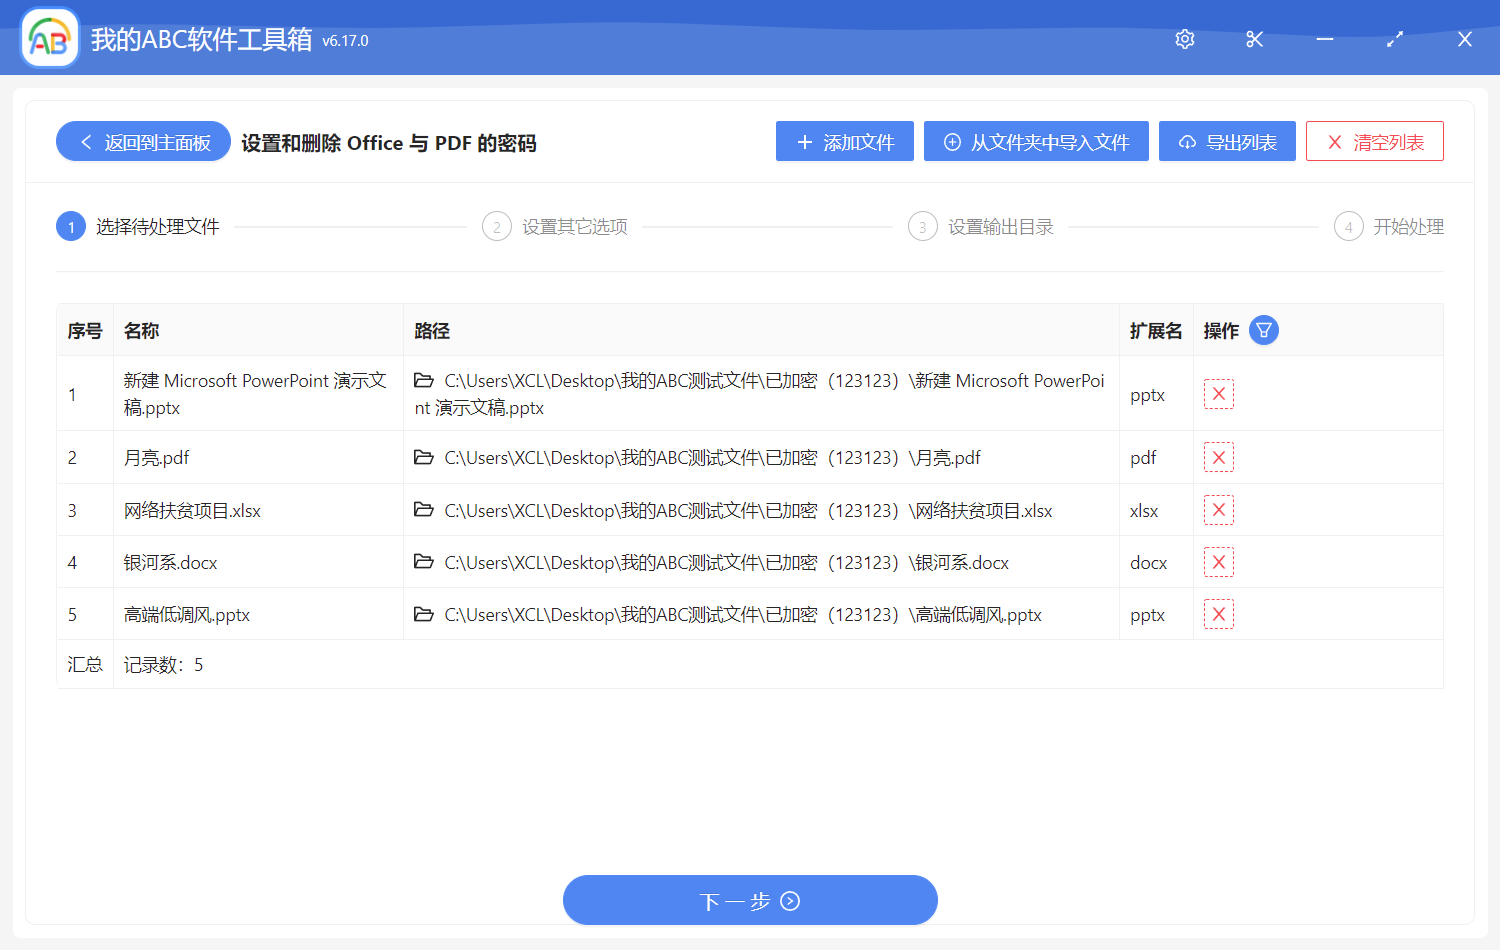Click the scissors icon in the title bar

1254,39
